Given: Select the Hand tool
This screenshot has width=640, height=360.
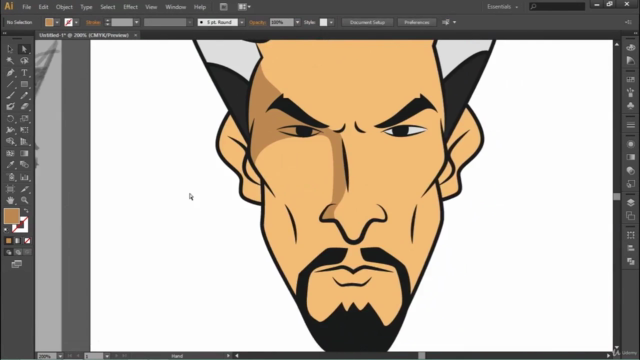Looking at the screenshot, I should coord(10,200).
